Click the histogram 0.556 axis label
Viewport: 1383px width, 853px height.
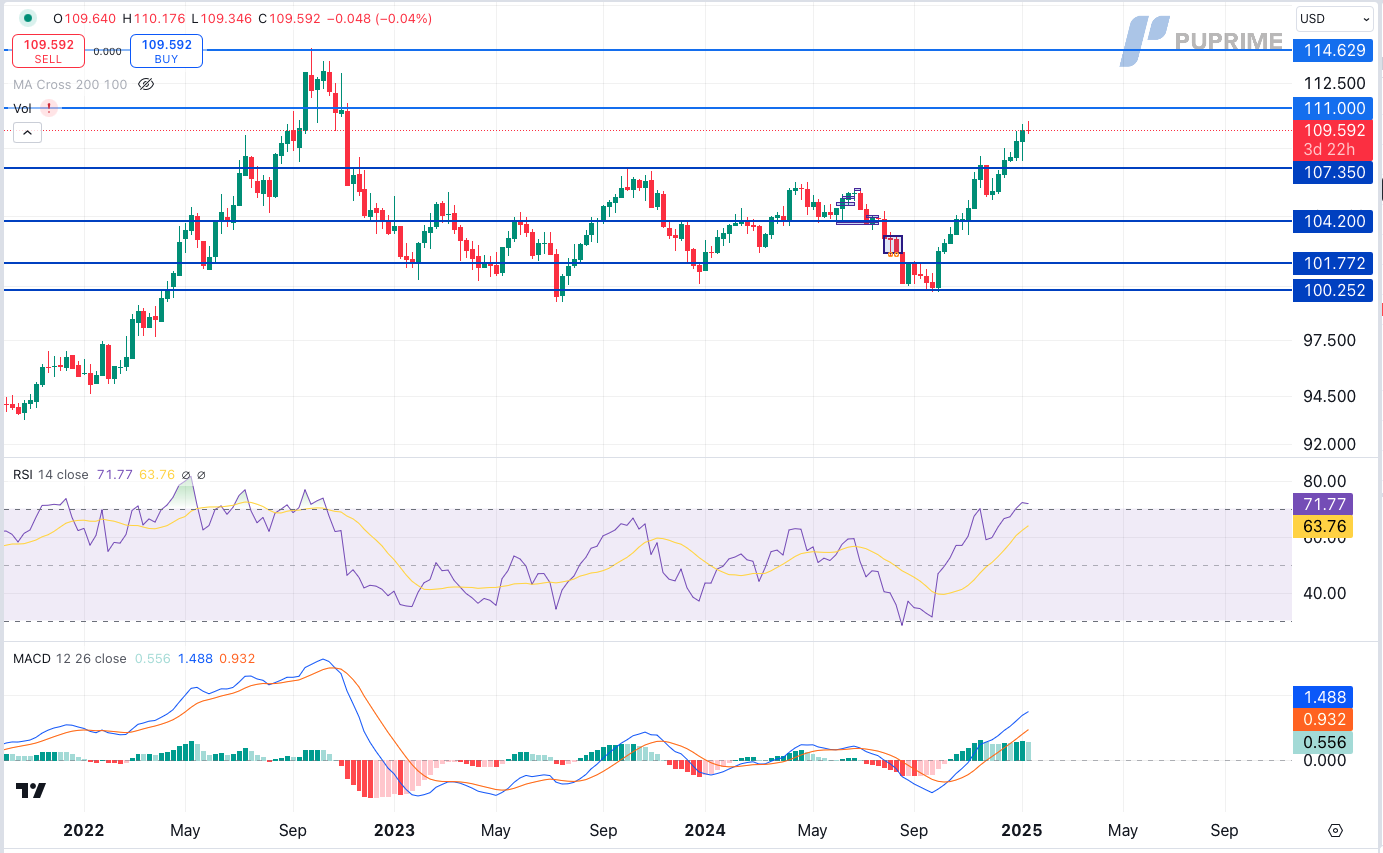click(1323, 743)
